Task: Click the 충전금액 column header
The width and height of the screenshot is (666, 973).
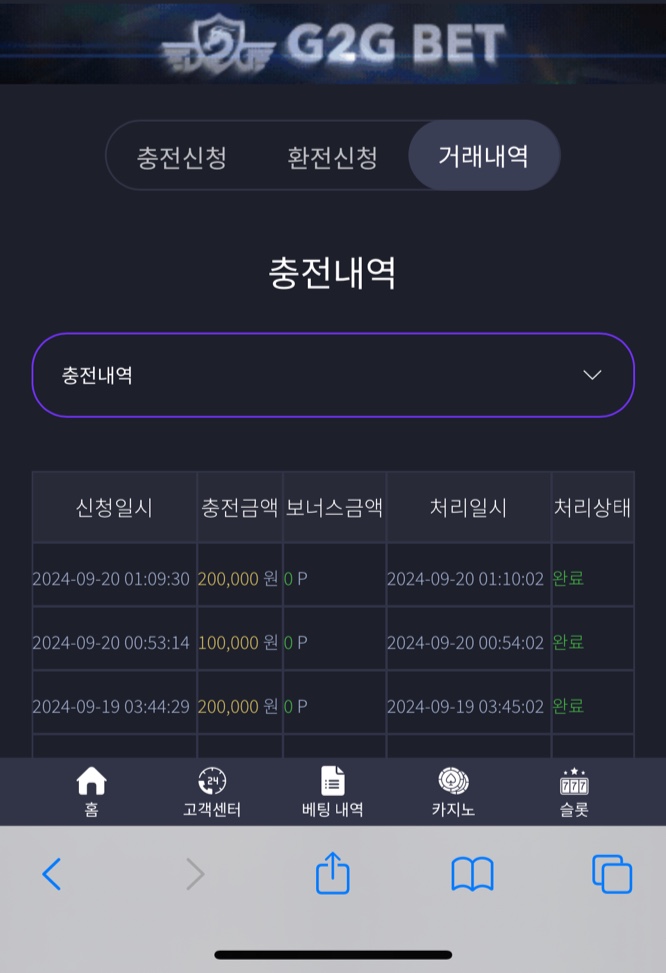Action: [x=240, y=508]
